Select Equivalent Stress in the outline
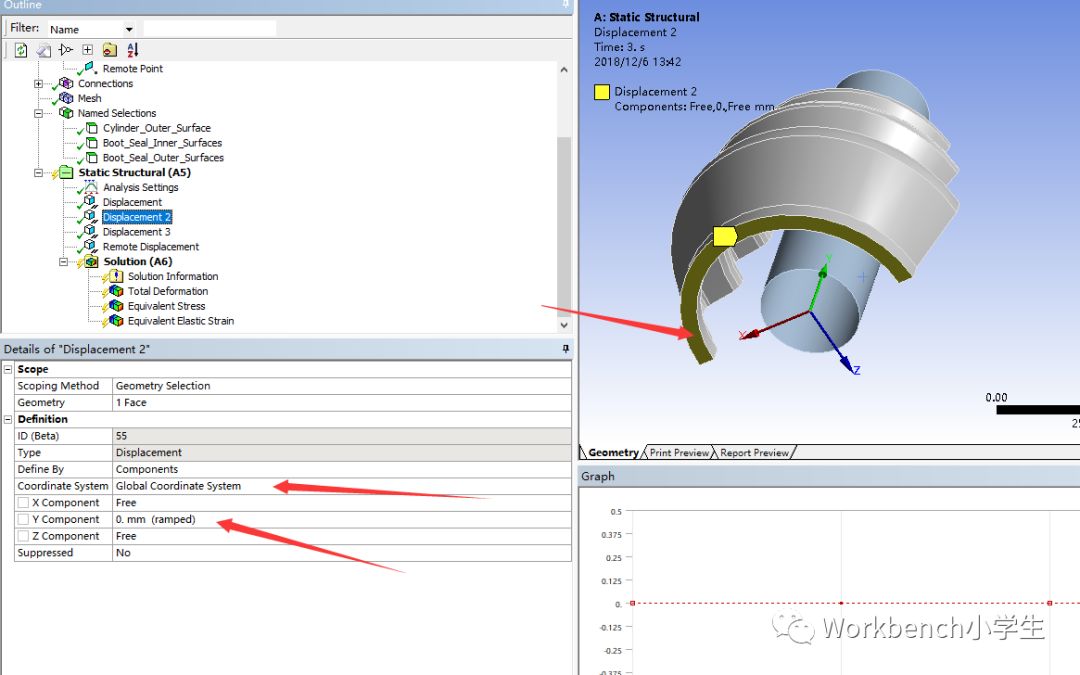 (x=166, y=306)
